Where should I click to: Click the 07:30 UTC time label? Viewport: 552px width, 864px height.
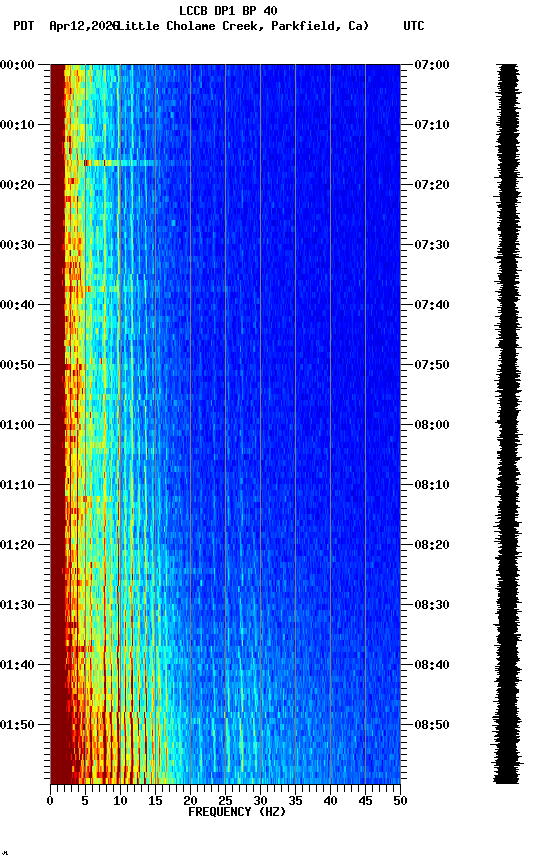click(432, 245)
